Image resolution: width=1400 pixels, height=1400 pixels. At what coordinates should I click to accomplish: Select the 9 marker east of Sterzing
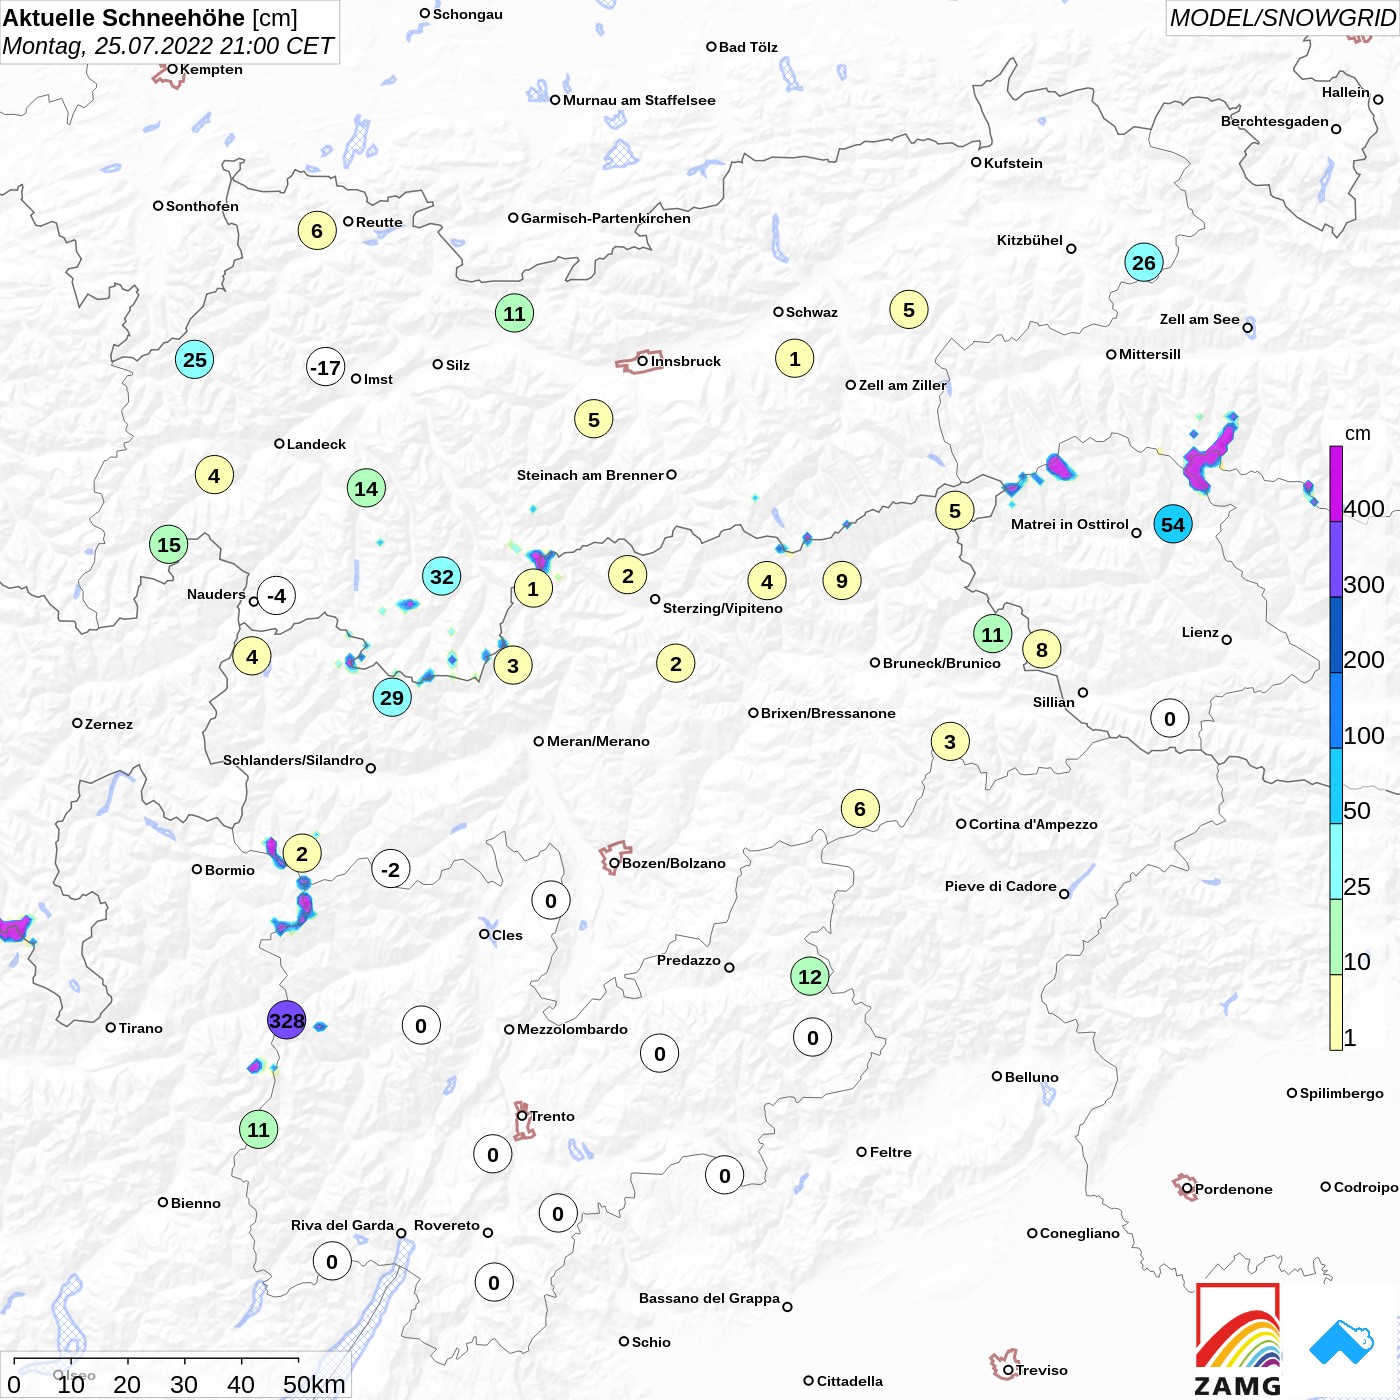(842, 581)
